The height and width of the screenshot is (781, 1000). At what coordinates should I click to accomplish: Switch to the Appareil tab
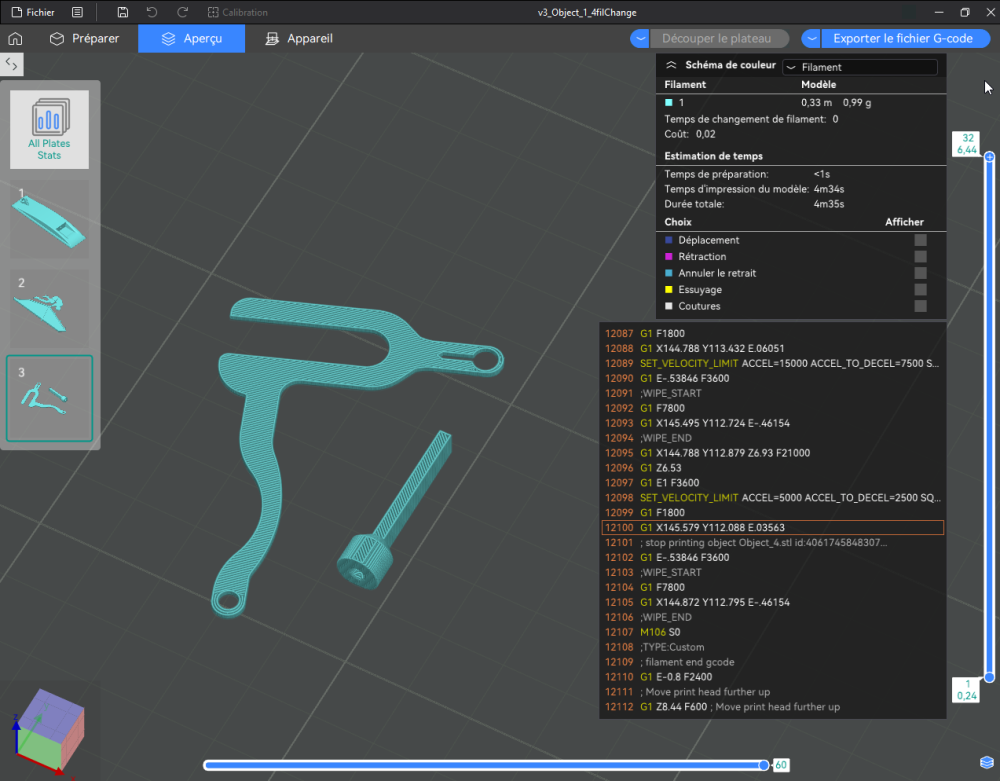299,38
